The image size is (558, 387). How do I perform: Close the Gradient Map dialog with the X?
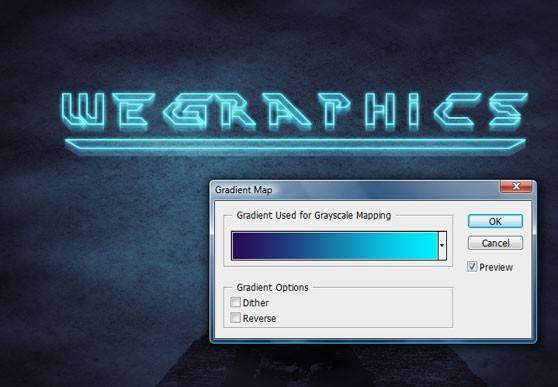516,186
